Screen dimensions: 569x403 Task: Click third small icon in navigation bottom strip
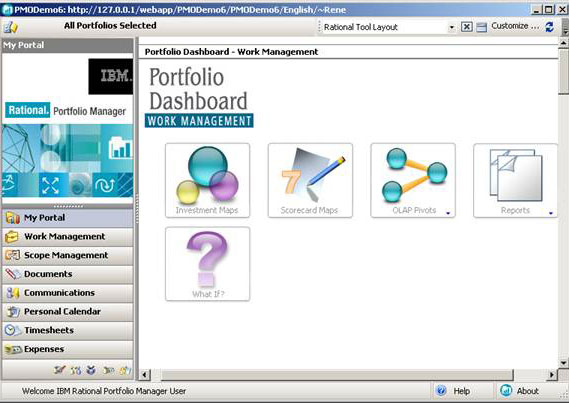pyautogui.click(x=91, y=370)
